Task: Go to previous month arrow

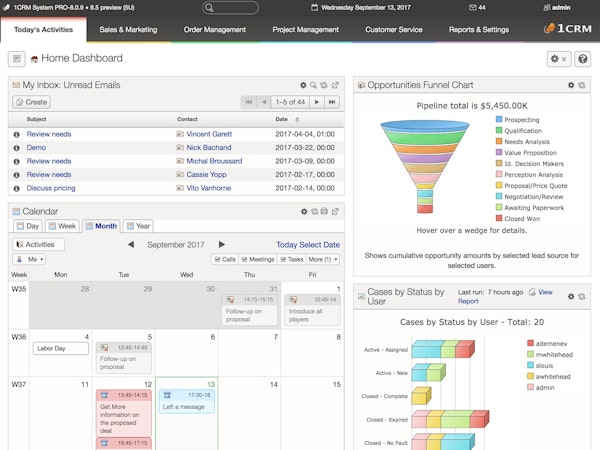Action: (131, 244)
